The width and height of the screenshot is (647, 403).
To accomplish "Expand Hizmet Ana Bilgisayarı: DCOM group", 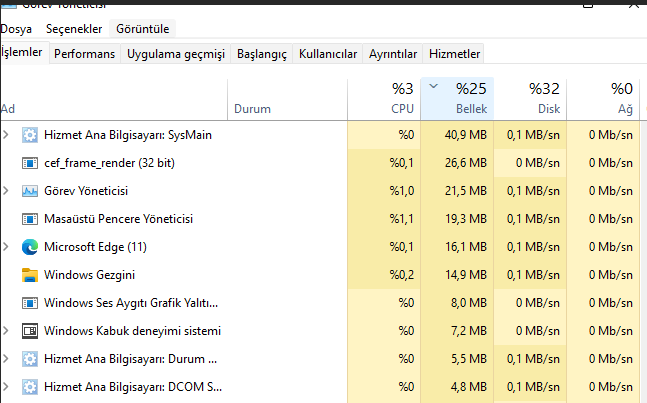I will tap(6, 387).
